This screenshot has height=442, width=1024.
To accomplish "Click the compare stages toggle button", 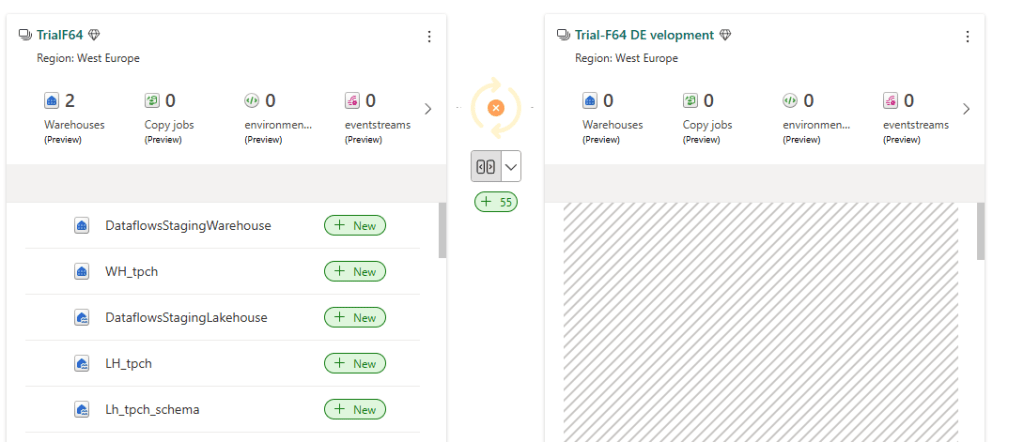I will (x=486, y=166).
